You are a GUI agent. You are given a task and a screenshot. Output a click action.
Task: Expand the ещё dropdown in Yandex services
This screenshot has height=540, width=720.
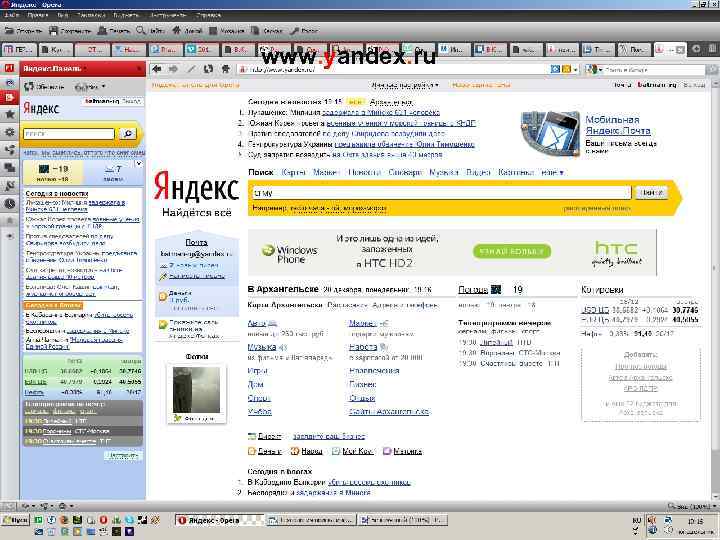[552, 173]
